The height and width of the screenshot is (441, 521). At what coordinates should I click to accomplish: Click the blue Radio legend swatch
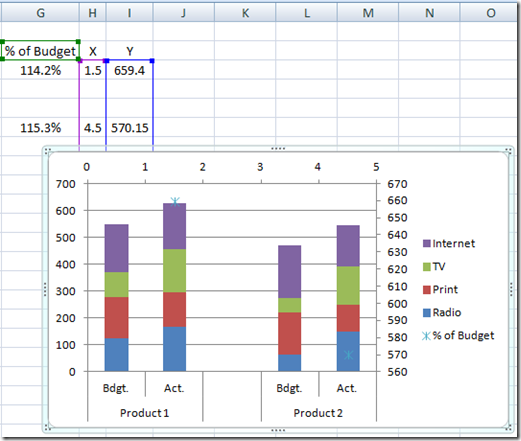click(x=427, y=313)
